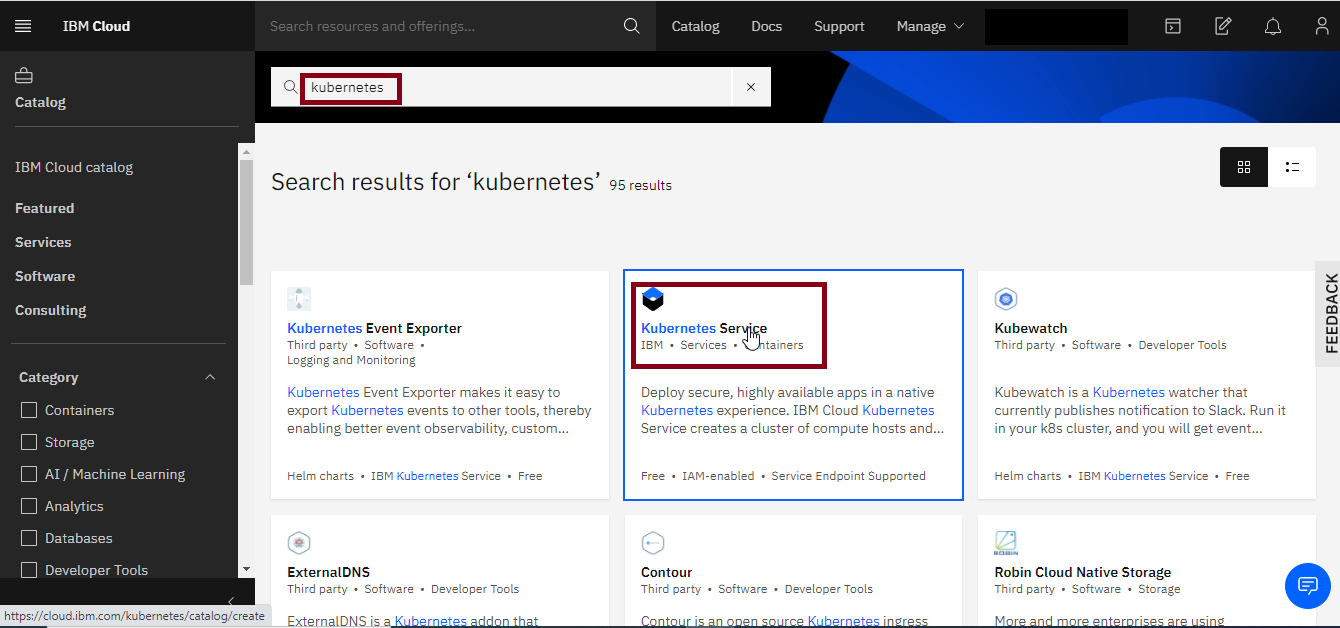Collapse the catalog sidebar panel
1340x628 pixels.
(x=231, y=601)
